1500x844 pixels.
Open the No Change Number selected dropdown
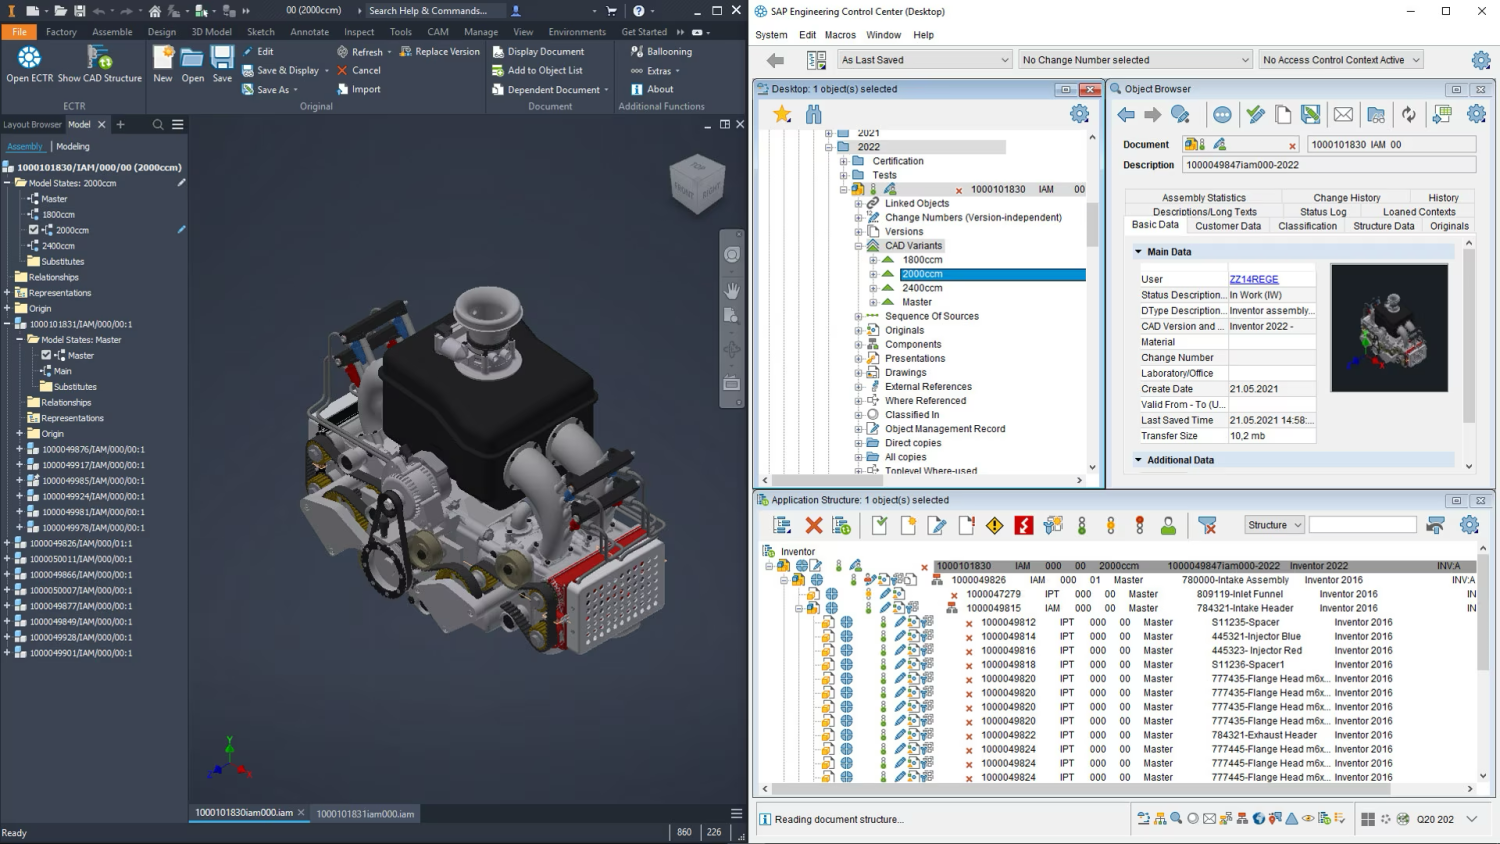[1135, 60]
